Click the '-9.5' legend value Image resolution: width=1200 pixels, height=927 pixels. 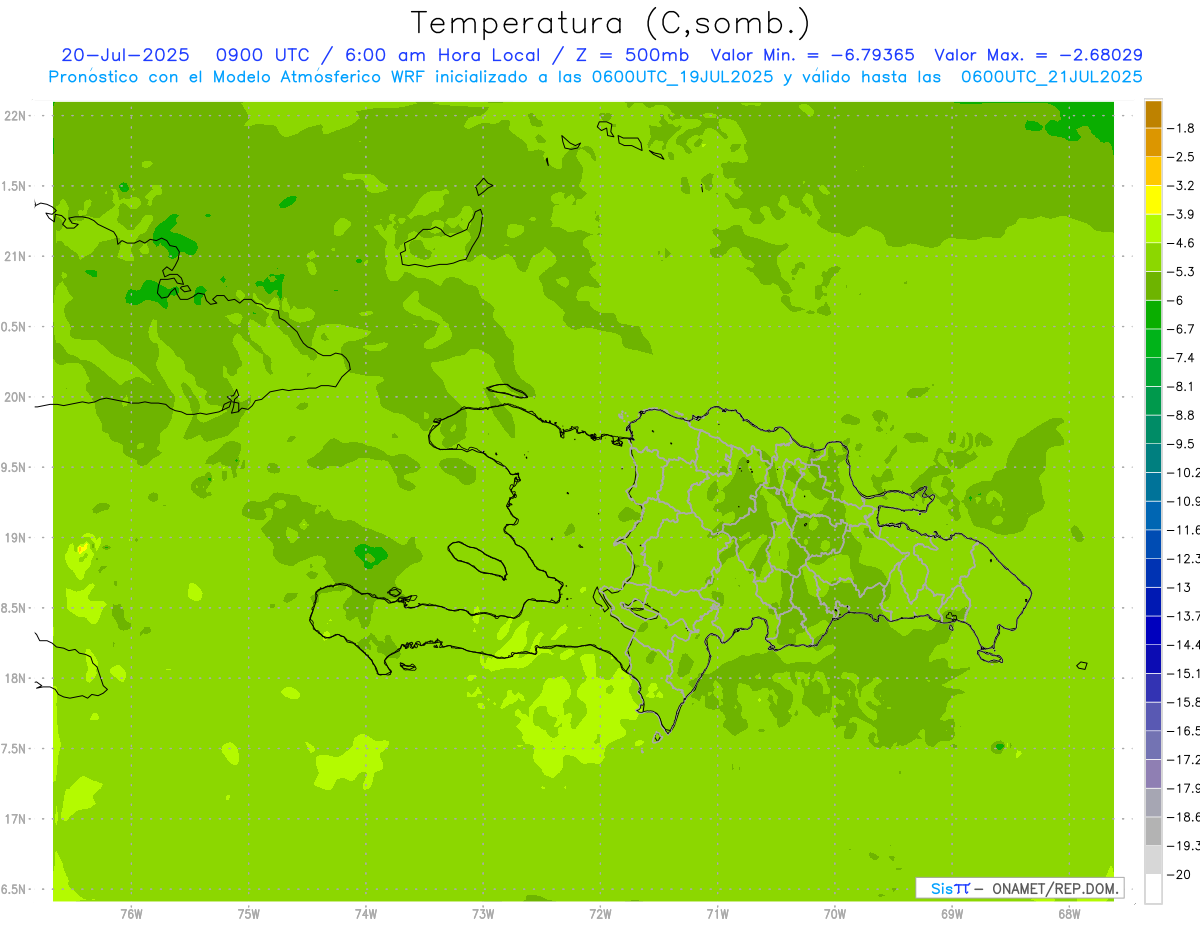(1182, 444)
